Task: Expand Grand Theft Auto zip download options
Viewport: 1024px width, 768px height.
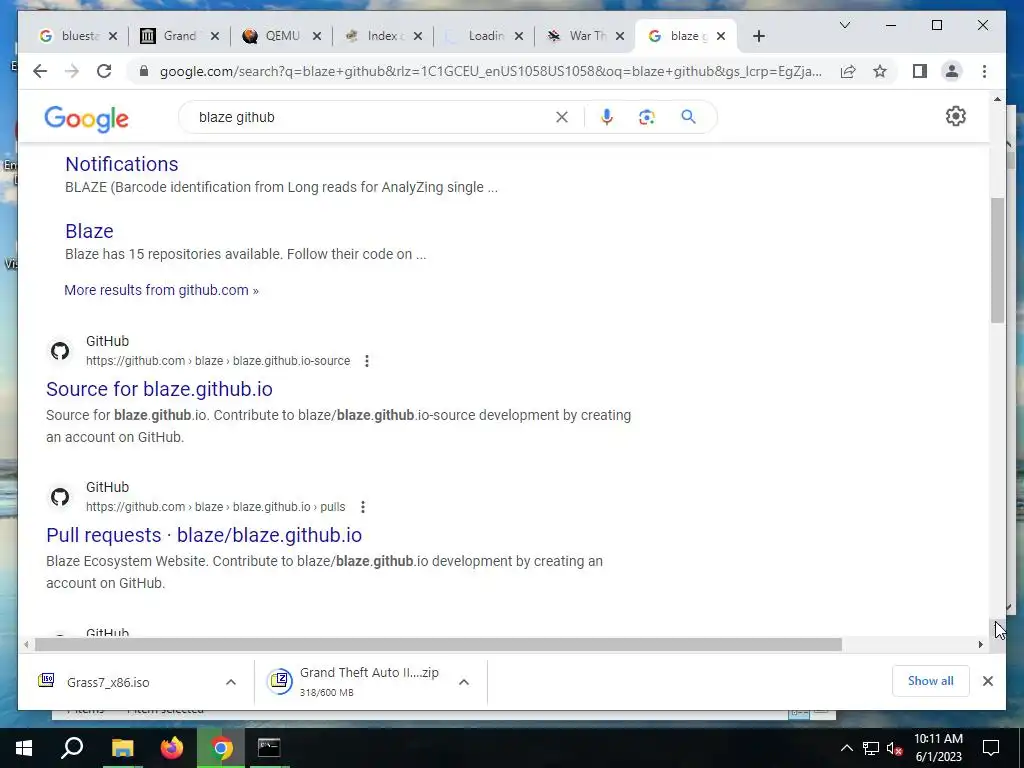Action: click(464, 682)
